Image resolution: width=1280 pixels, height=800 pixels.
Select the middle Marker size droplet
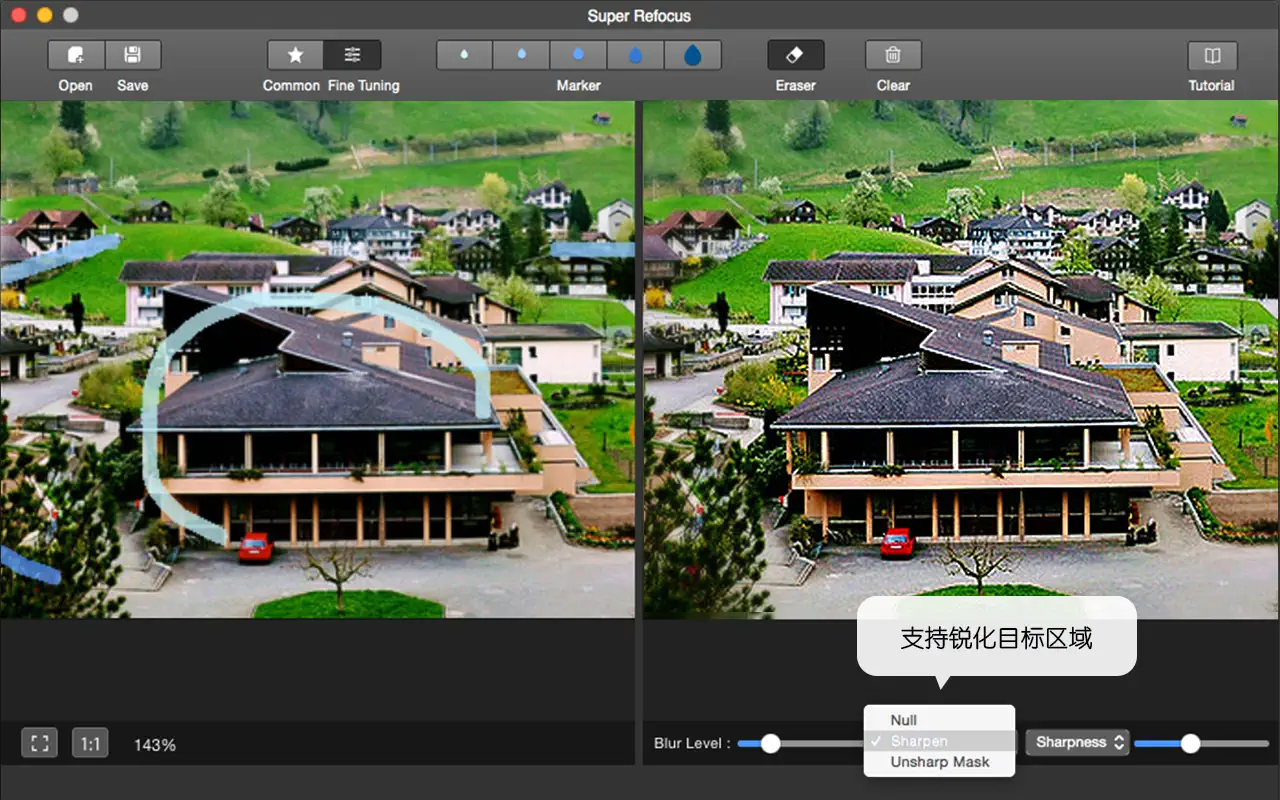(x=578, y=55)
